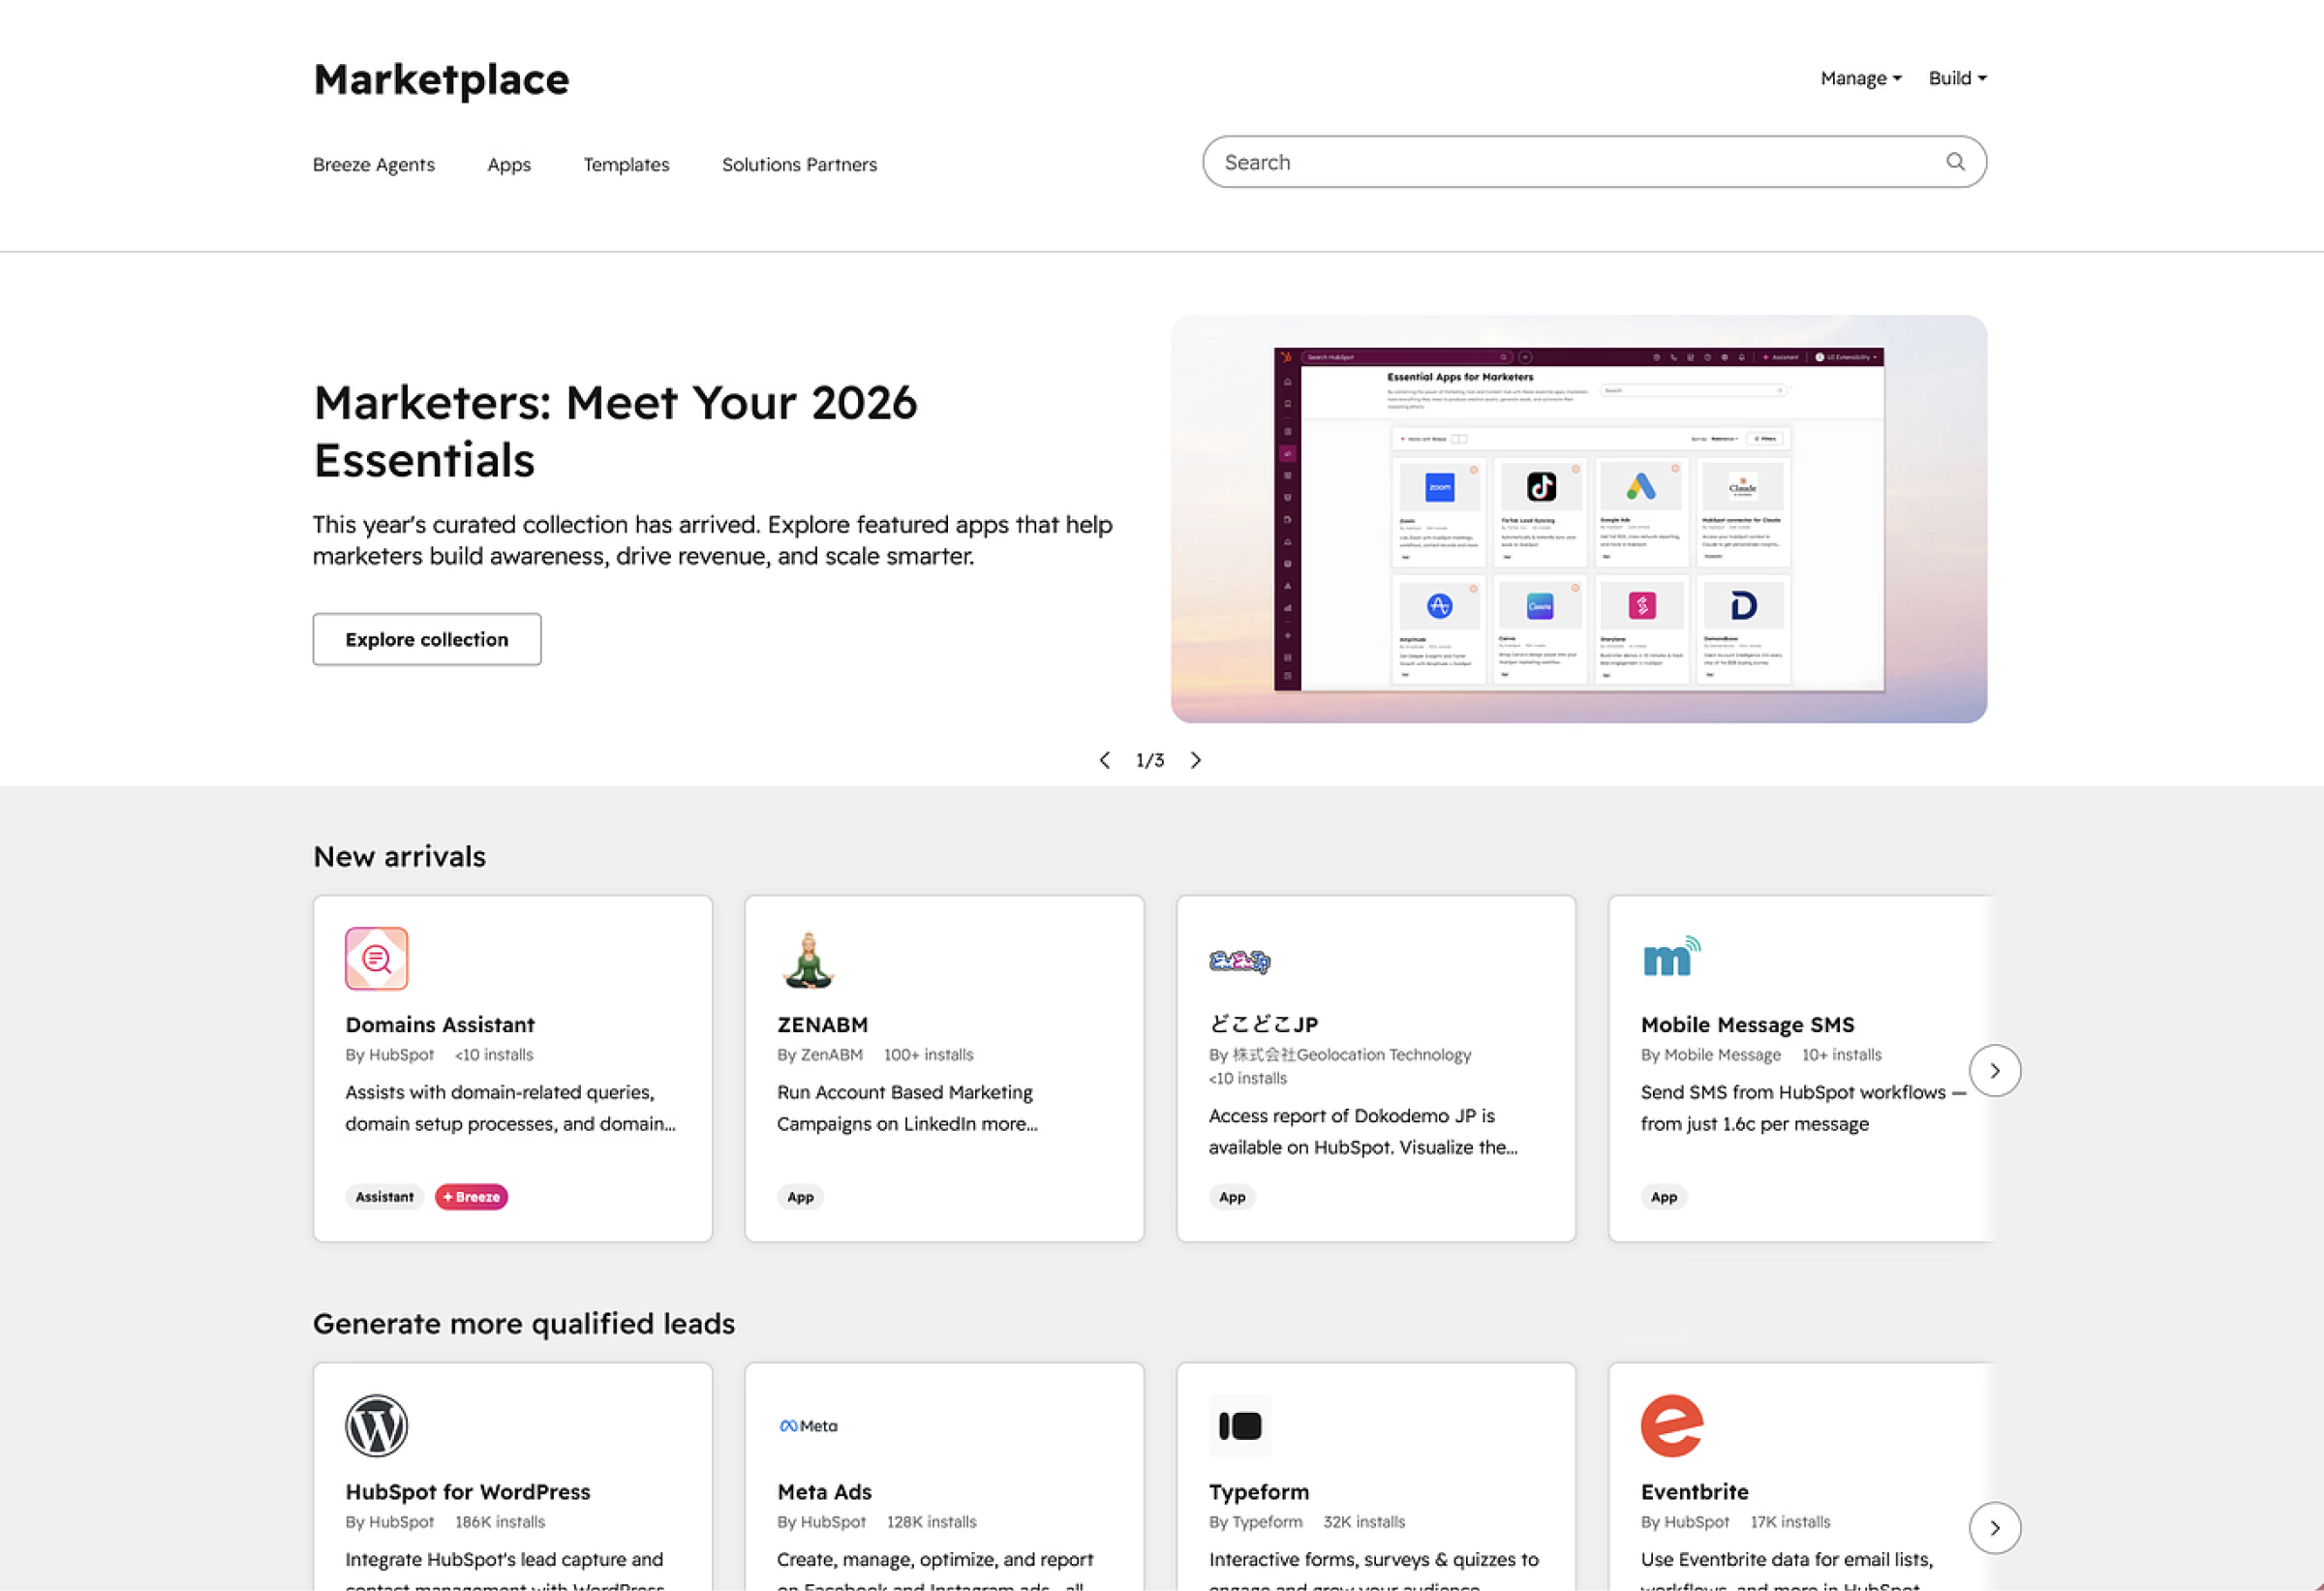Switch to the Apps tab
This screenshot has width=2324, height=1591.
click(x=509, y=164)
